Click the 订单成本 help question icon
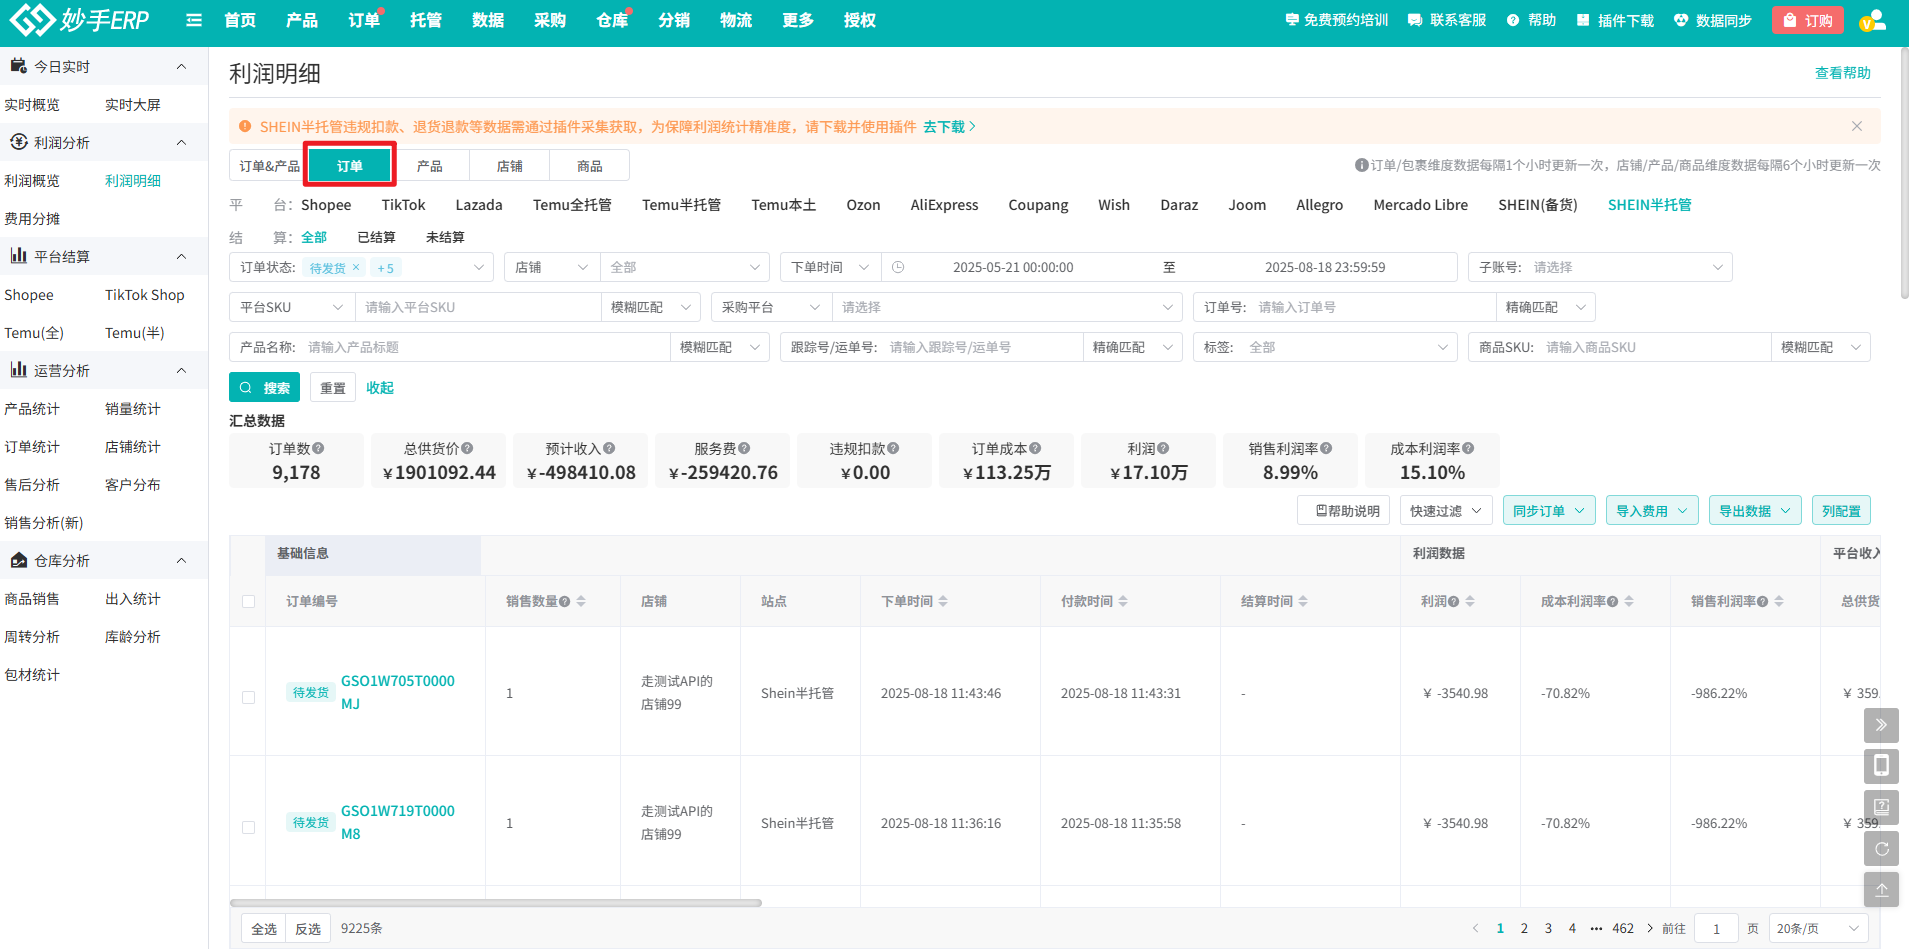The image size is (1909, 949). [x=1035, y=449]
